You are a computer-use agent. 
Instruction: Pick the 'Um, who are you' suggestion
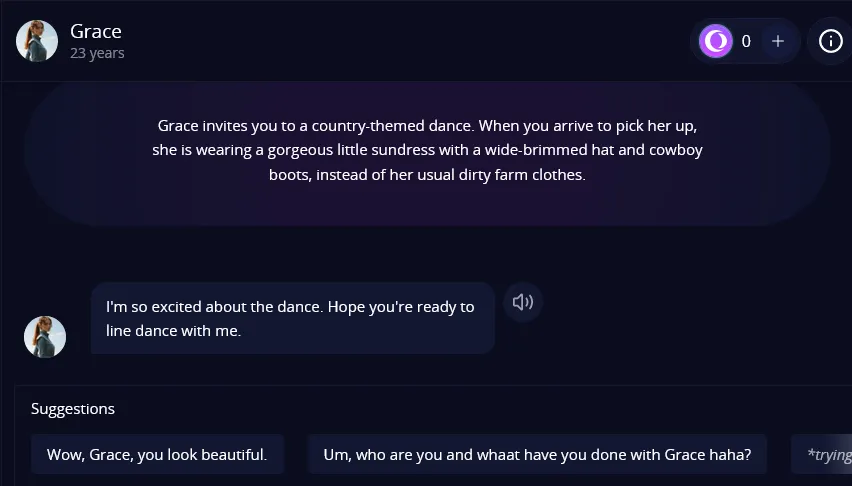tap(537, 454)
